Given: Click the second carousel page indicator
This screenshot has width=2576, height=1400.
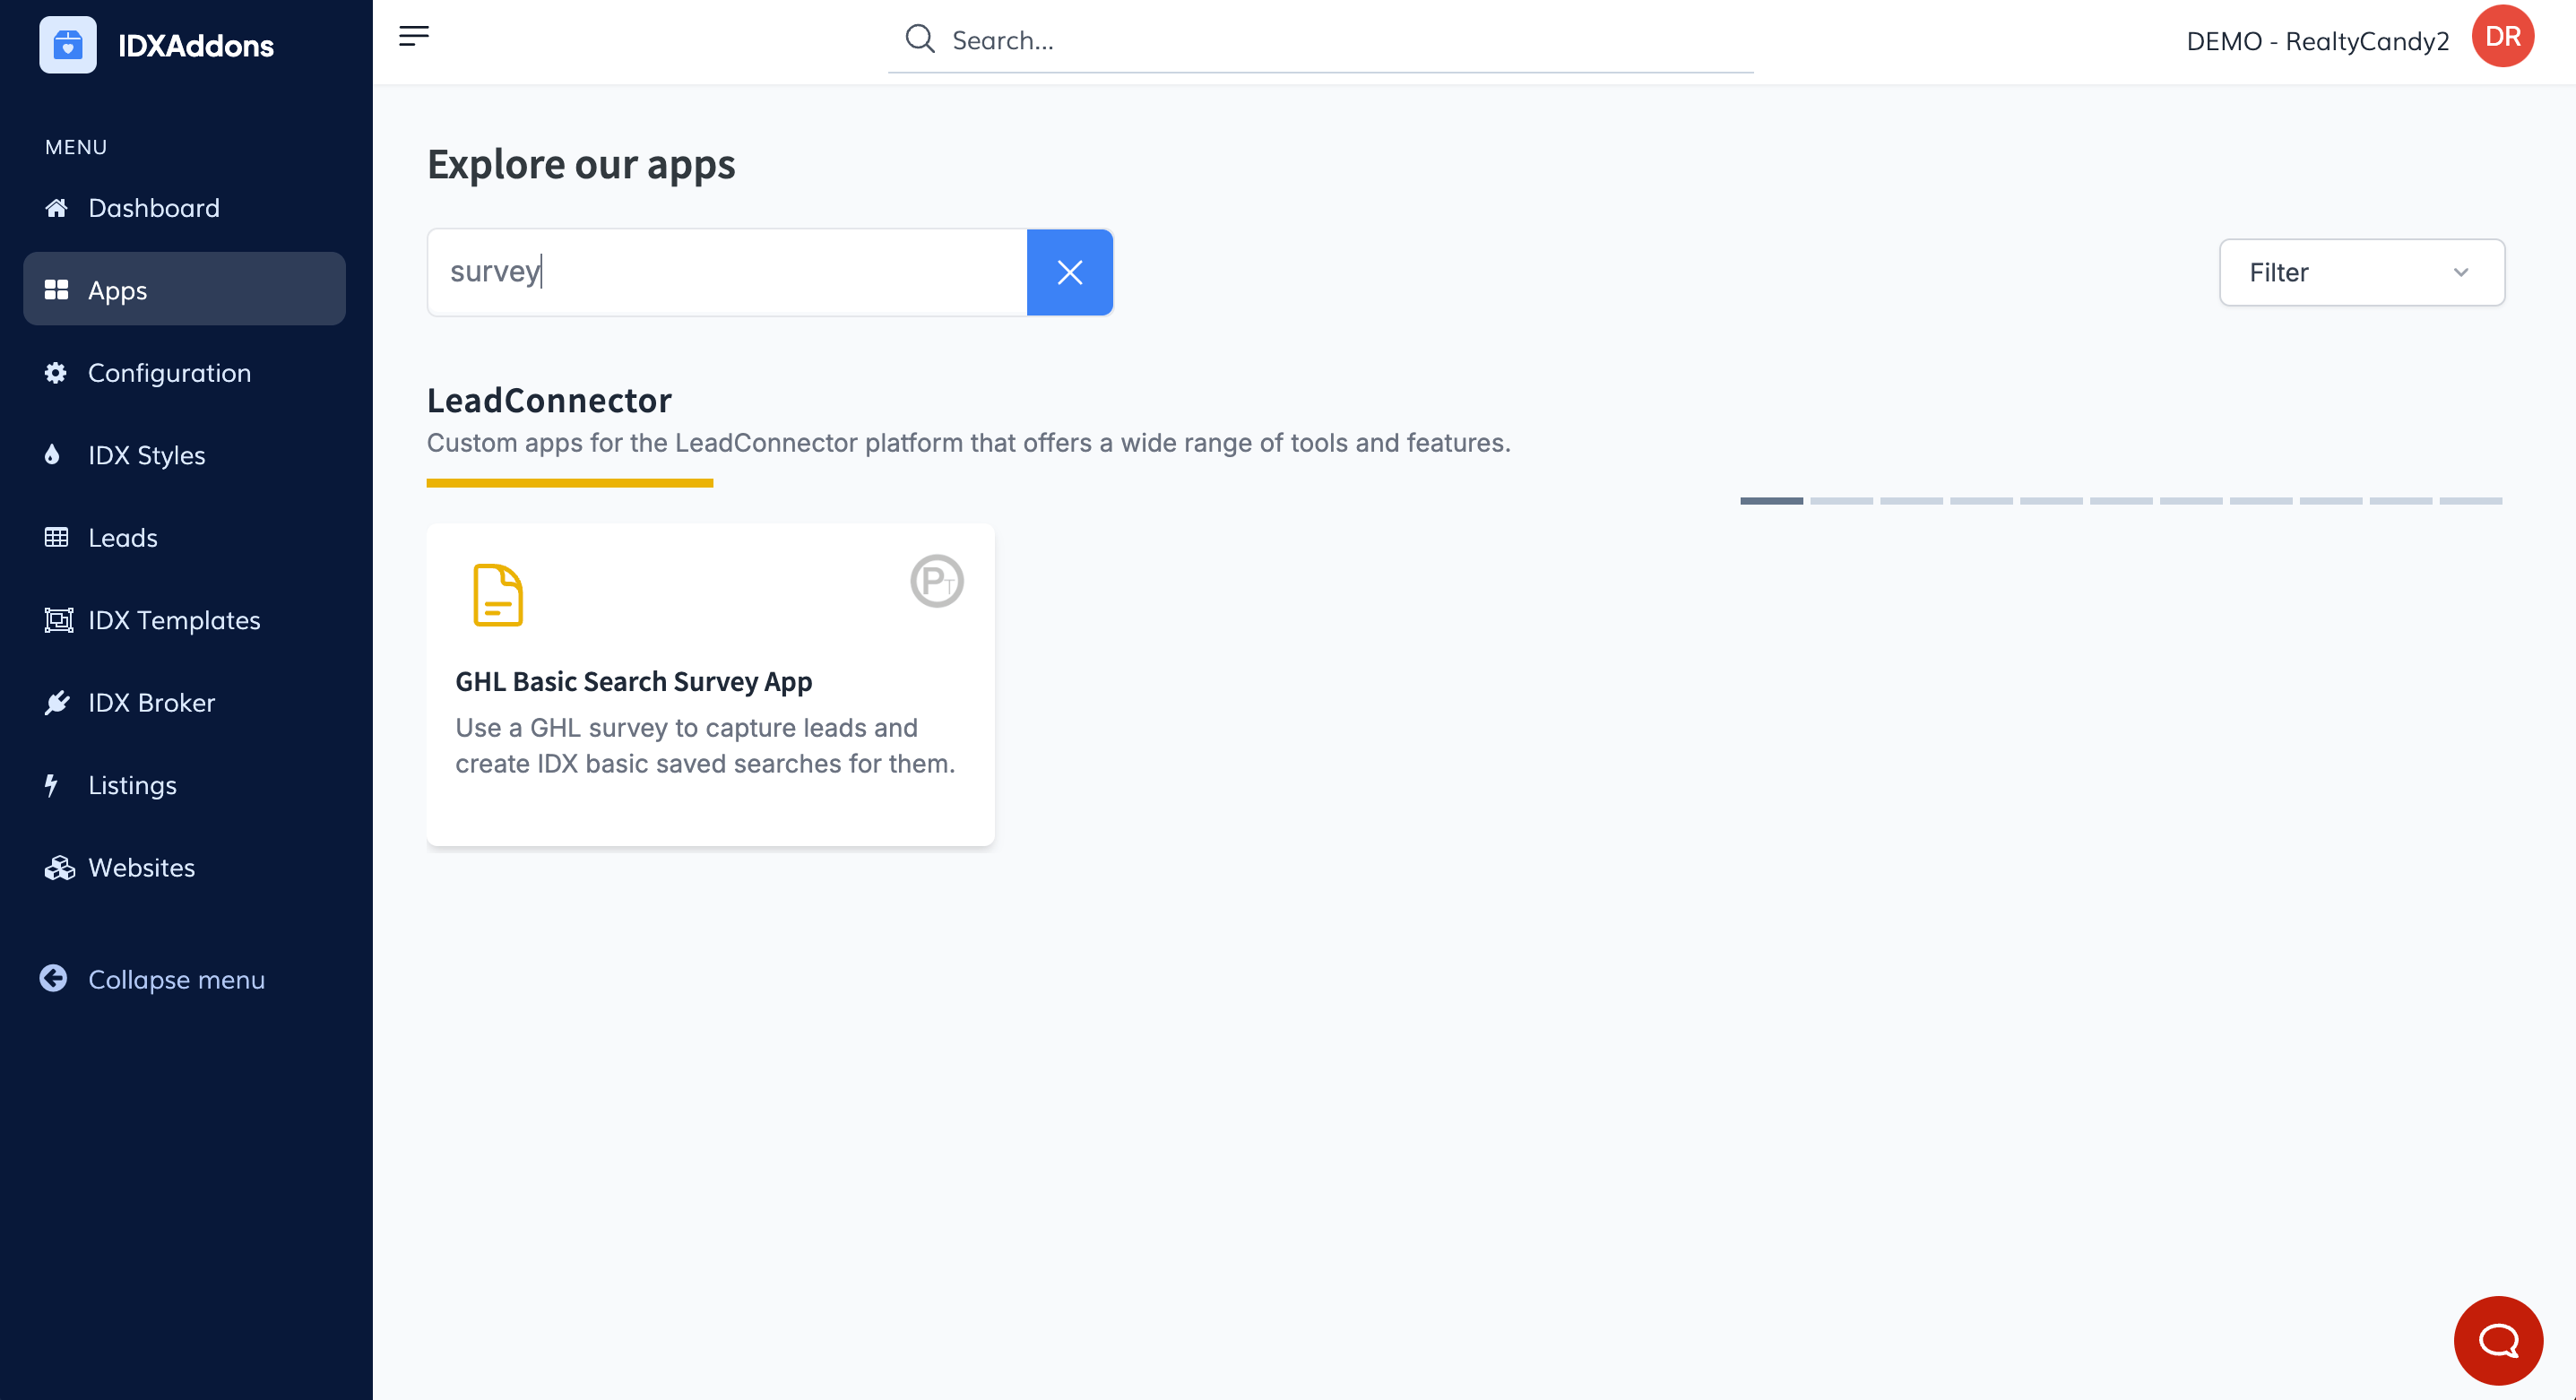Looking at the screenshot, I should pyautogui.click(x=1840, y=500).
